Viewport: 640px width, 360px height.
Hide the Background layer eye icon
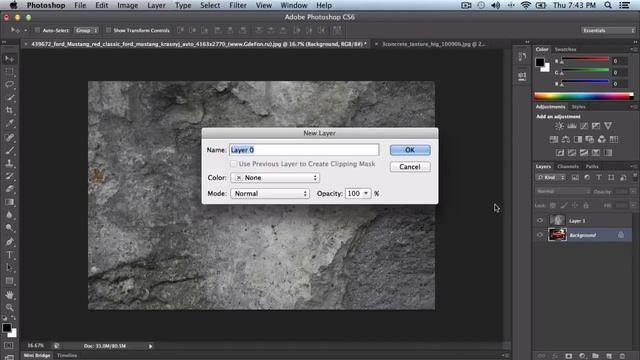(x=540, y=235)
